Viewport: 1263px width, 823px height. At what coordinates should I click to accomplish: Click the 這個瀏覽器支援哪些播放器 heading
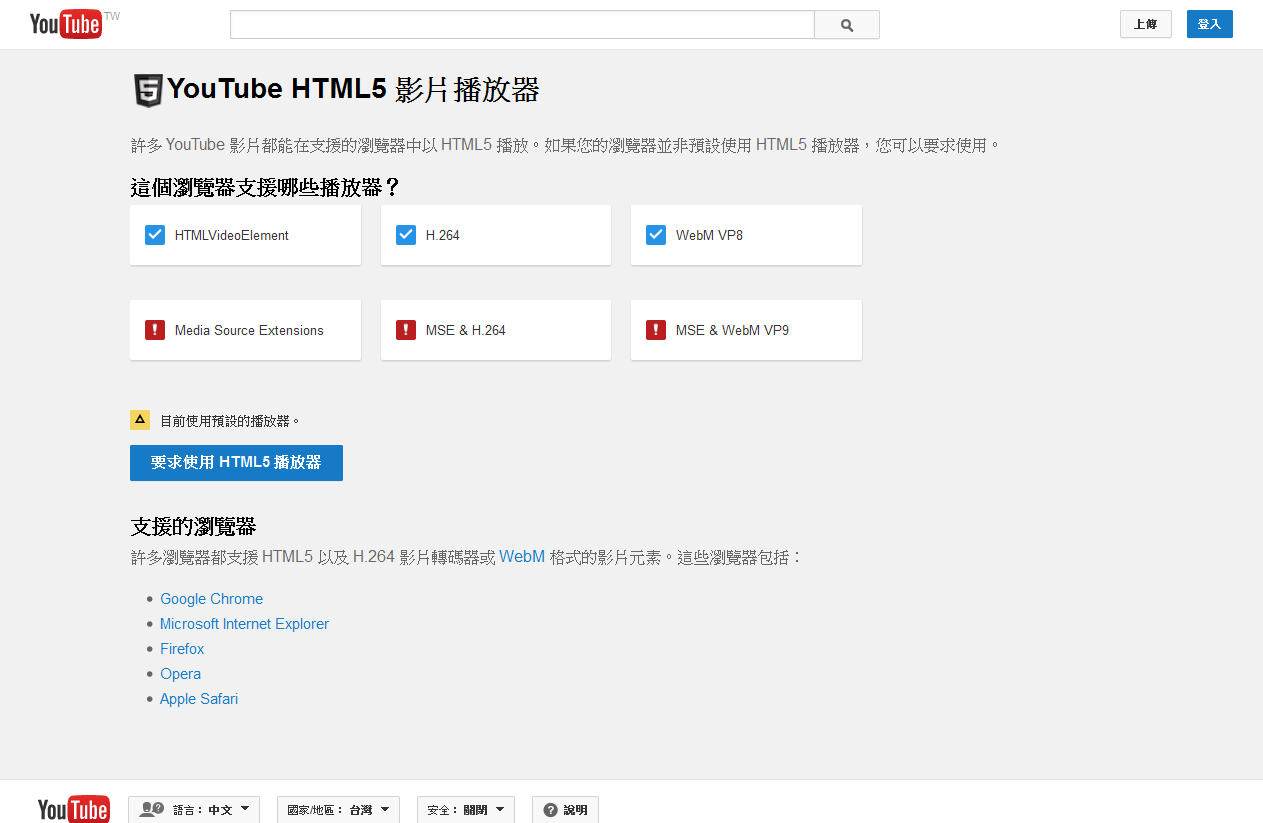pos(265,187)
